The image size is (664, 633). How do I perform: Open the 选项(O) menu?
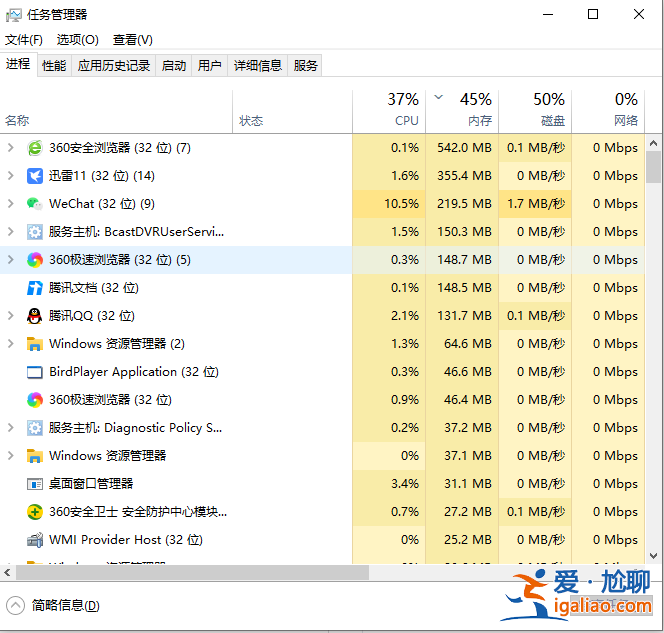[77, 40]
